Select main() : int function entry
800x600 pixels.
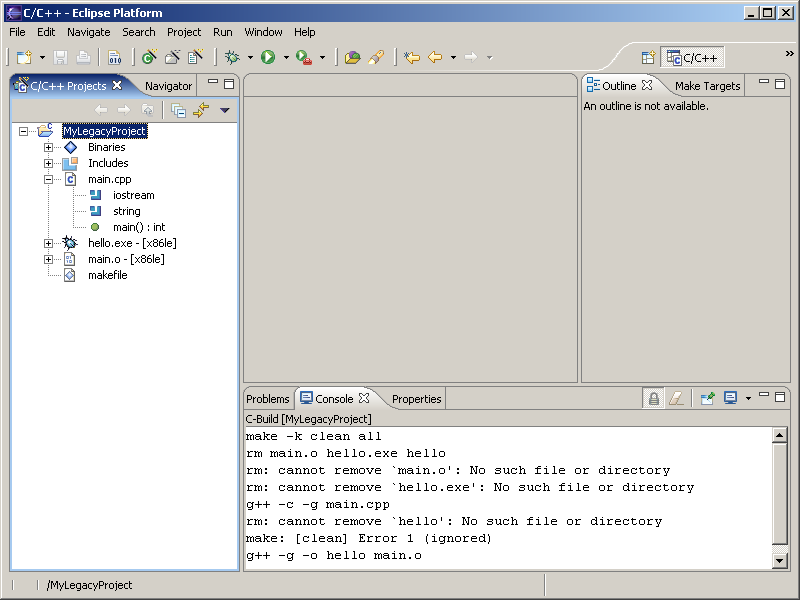pyautogui.click(x=138, y=227)
